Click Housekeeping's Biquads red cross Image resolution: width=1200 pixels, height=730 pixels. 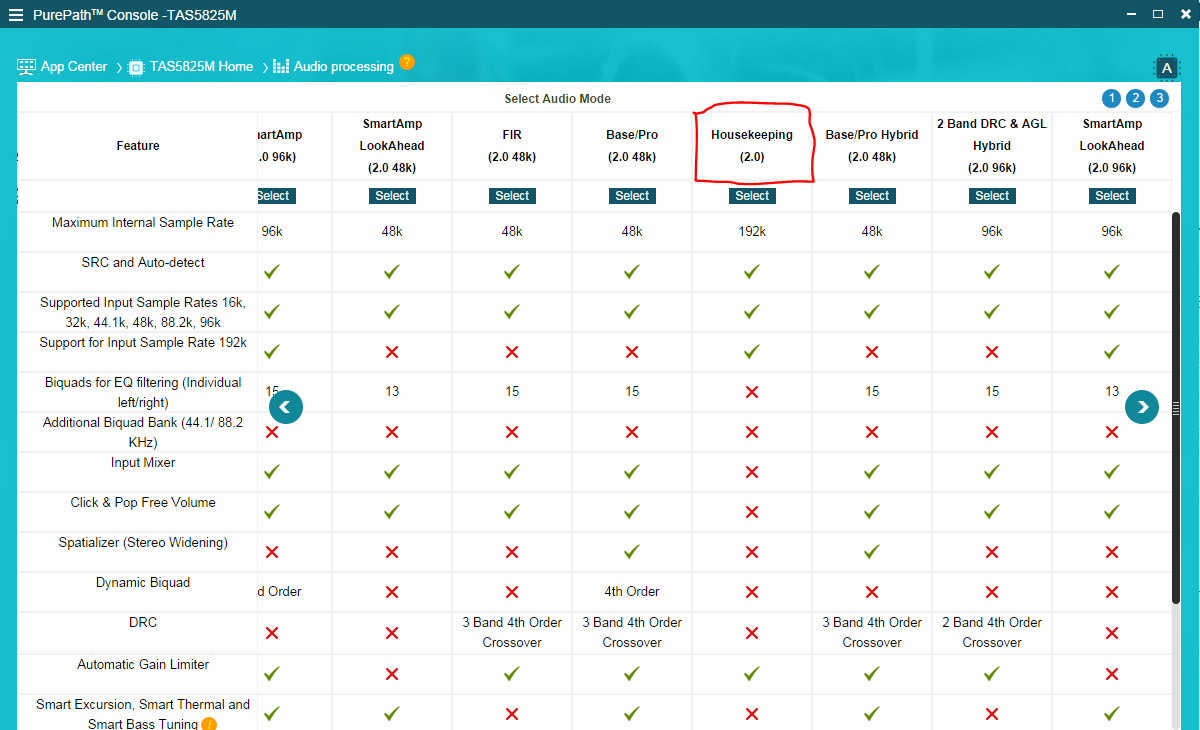point(752,392)
